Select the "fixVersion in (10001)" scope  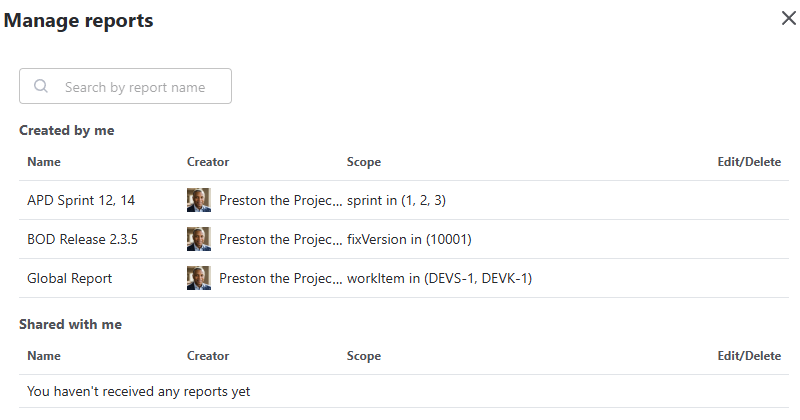pos(409,239)
